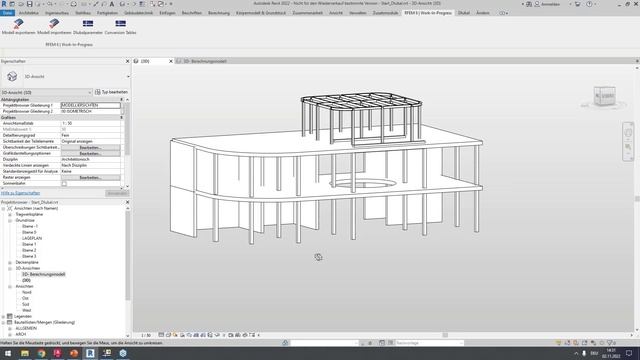Open the Autodesk app store cart icon
640x360 pixels.
click(x=578, y=4)
